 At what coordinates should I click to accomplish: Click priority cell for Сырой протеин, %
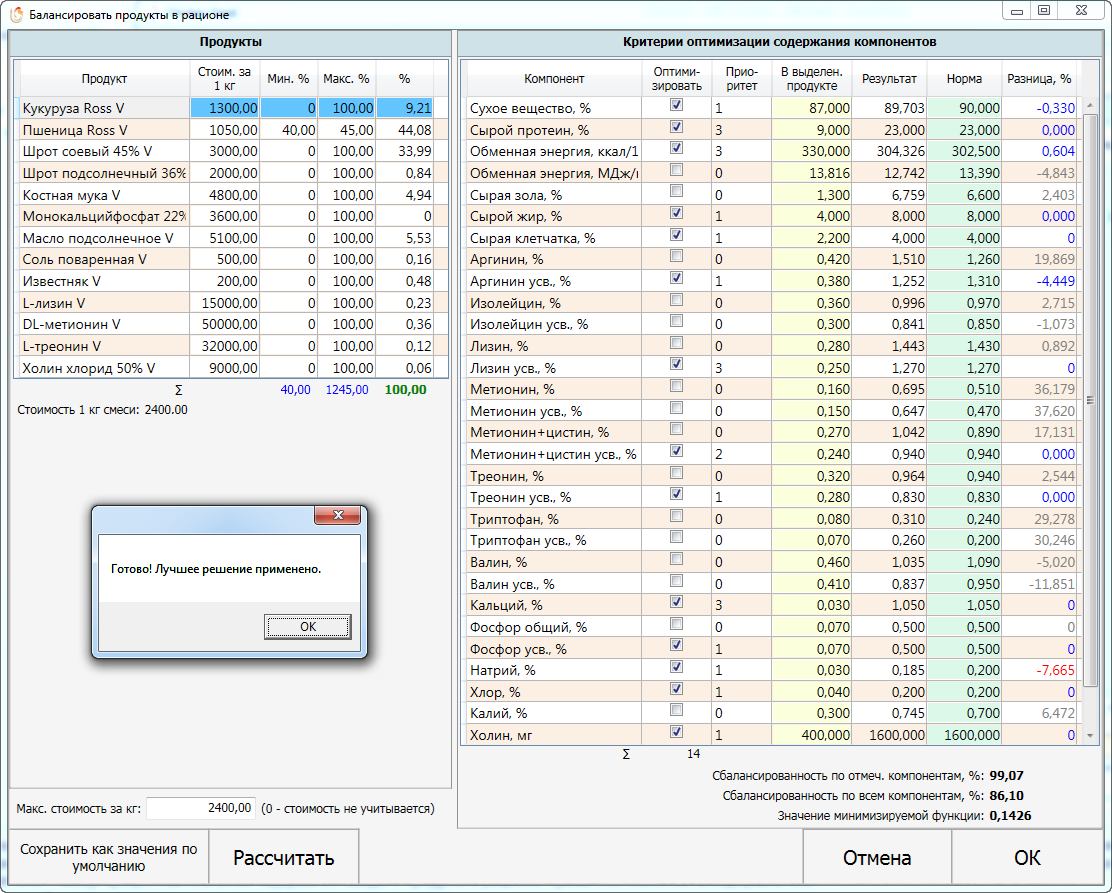742,130
